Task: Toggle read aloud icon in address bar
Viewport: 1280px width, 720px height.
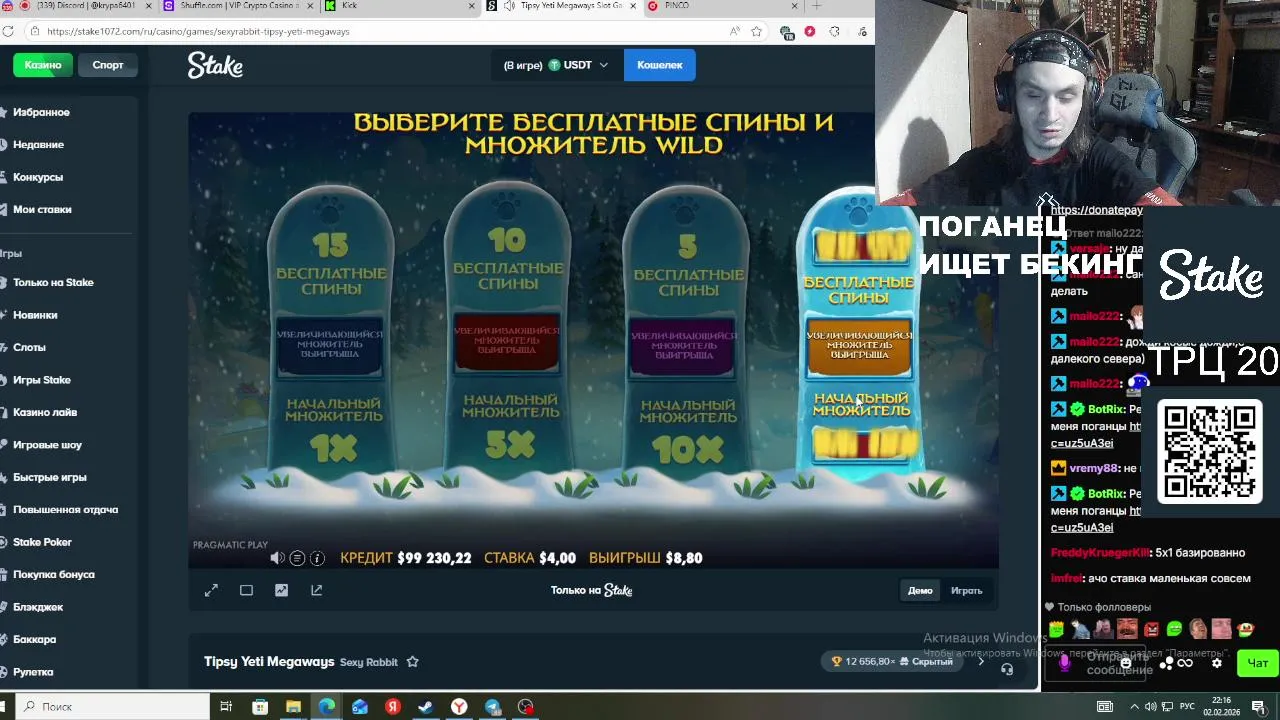Action: pos(735,31)
